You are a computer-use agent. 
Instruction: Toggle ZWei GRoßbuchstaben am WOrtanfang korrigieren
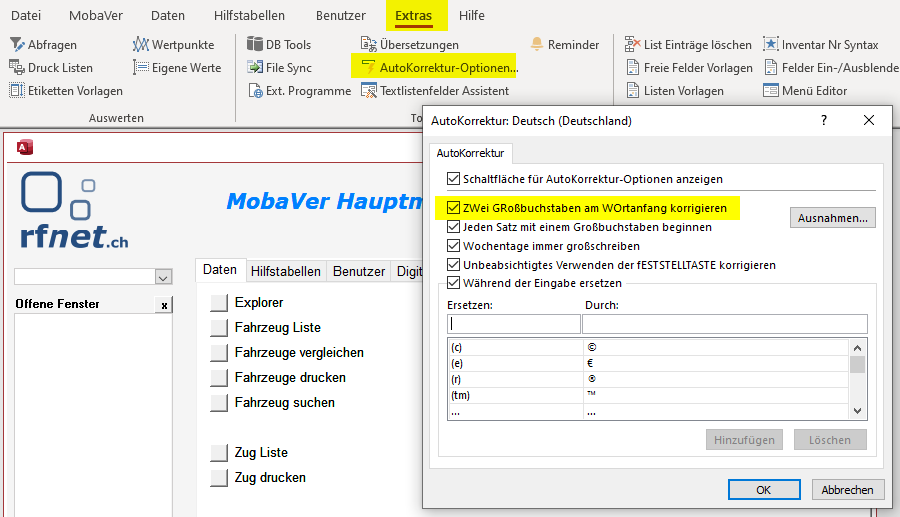453,208
